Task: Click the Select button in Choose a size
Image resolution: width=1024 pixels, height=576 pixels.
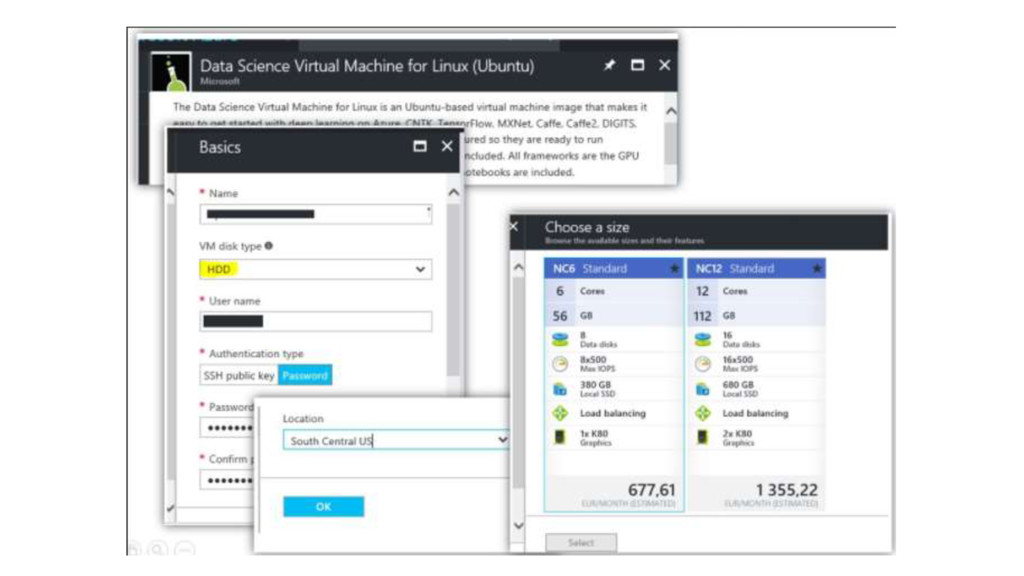Action: [581, 543]
